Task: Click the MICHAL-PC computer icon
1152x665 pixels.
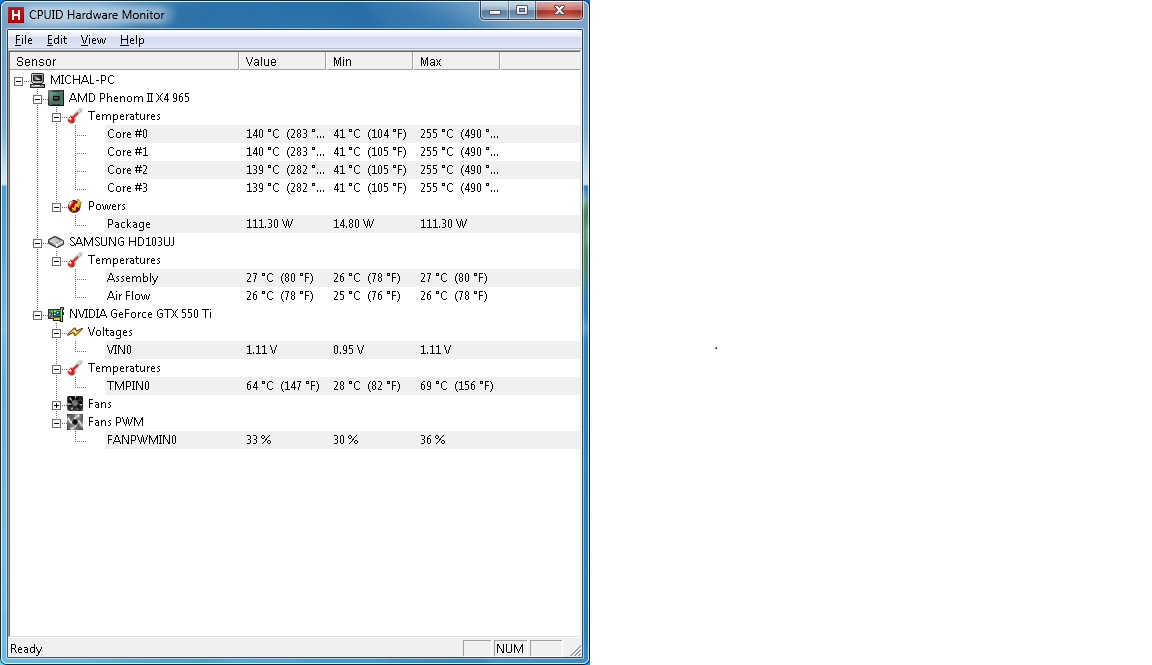Action: tap(37, 80)
